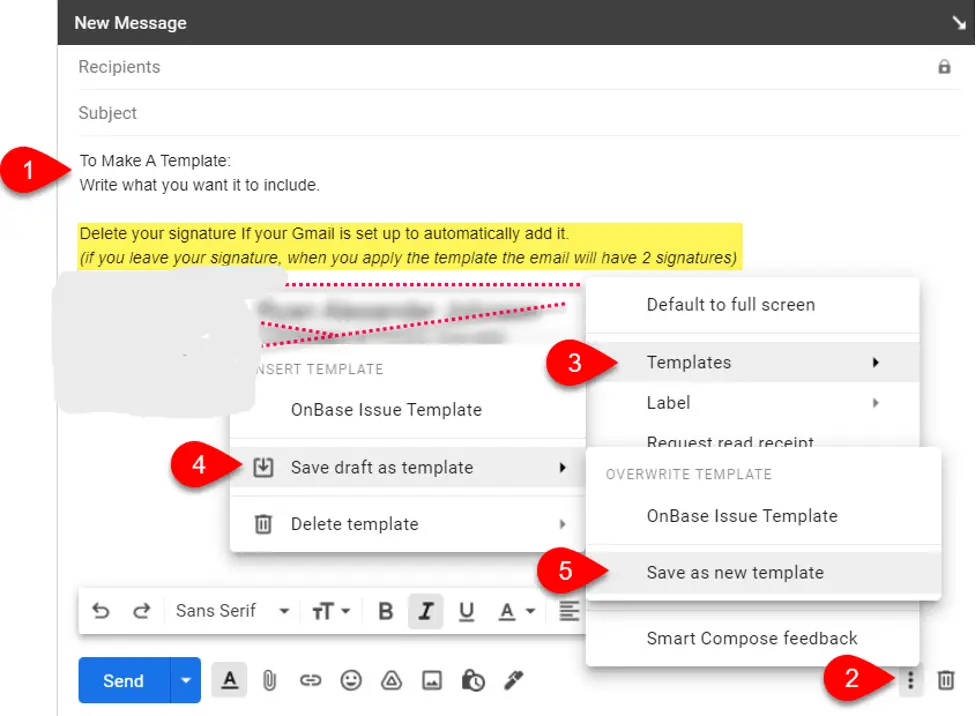Viewport: 977px width, 716px height.
Task: Toggle formatting options A button
Action: pyautogui.click(x=229, y=680)
